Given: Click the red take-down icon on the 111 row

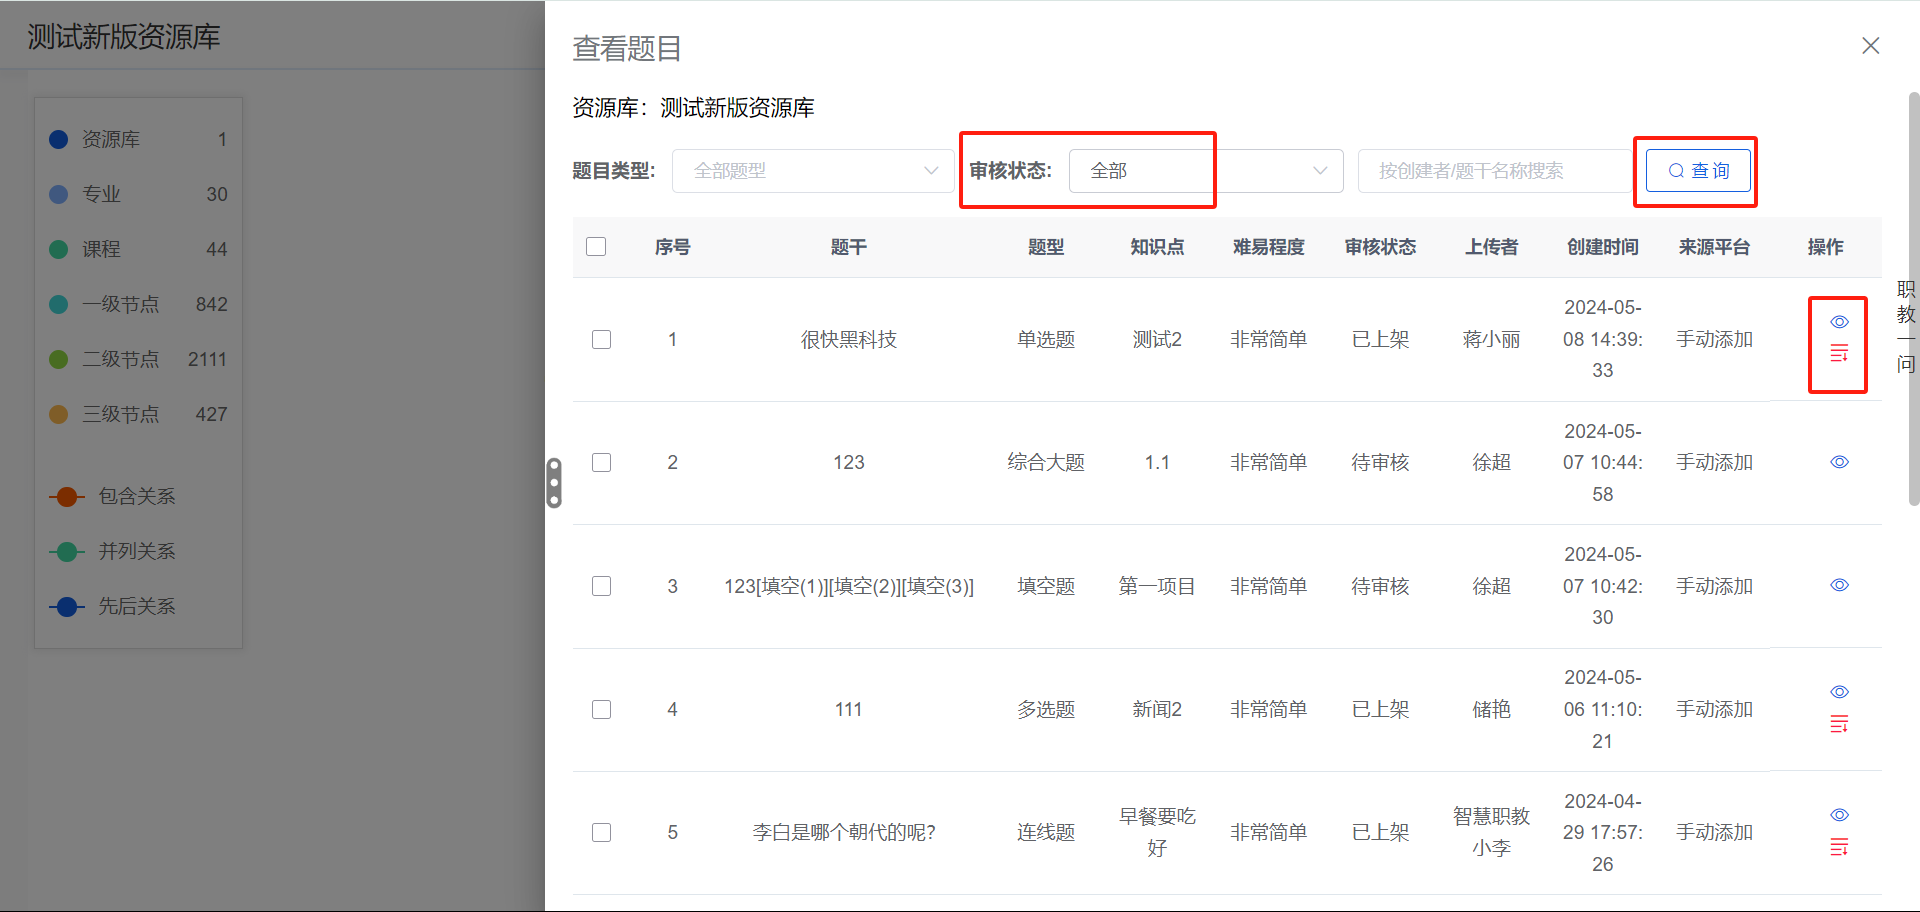Looking at the screenshot, I should [1839, 724].
